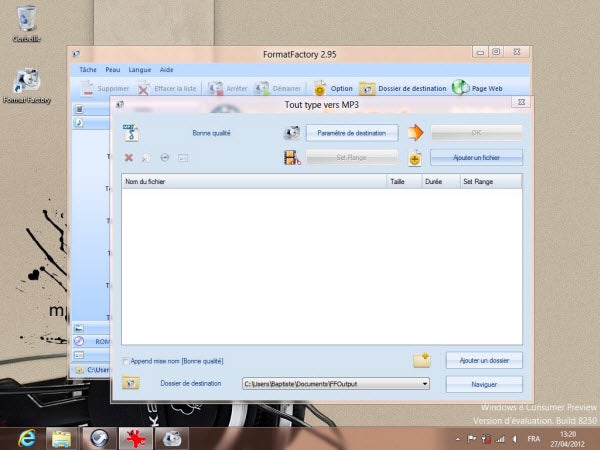Click the Set Range column header
Image resolution: width=600 pixels, height=450 pixels.
click(x=491, y=181)
